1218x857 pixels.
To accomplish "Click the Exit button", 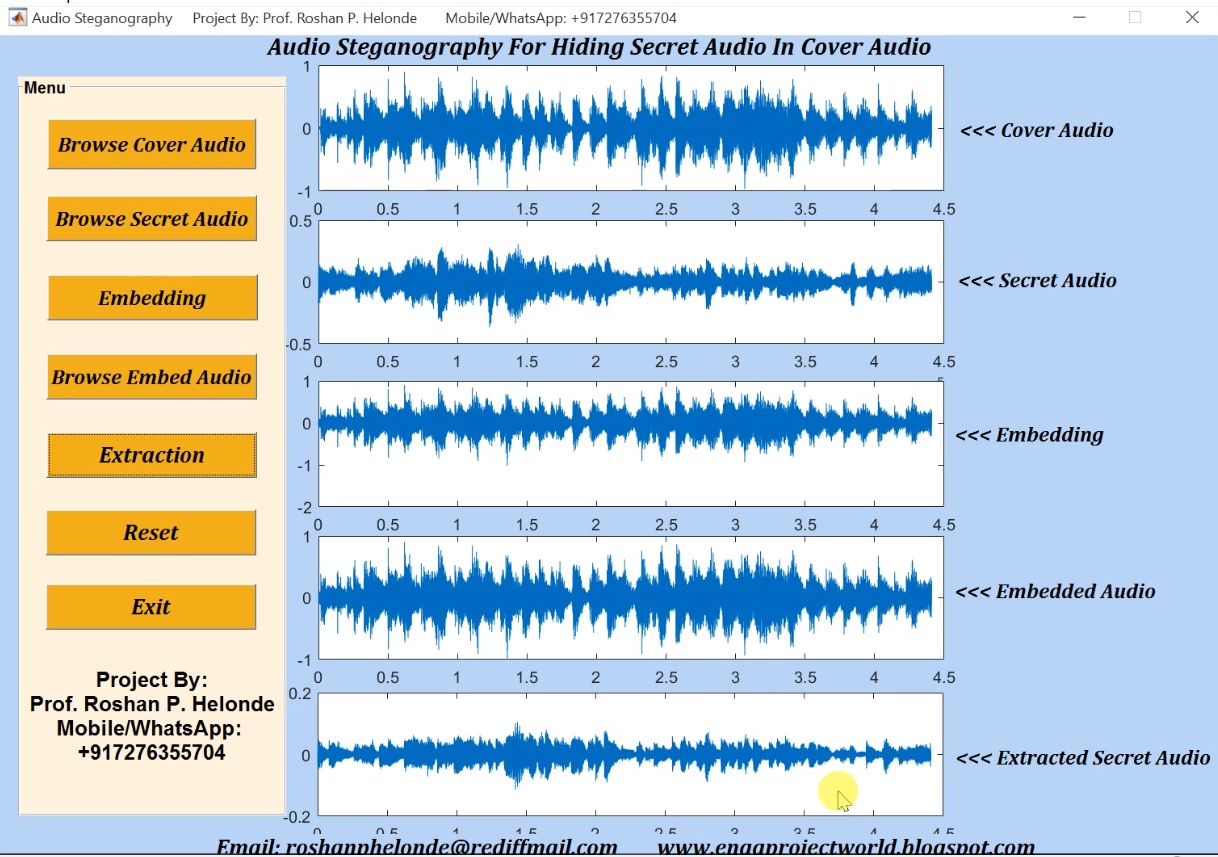I will coord(151,606).
